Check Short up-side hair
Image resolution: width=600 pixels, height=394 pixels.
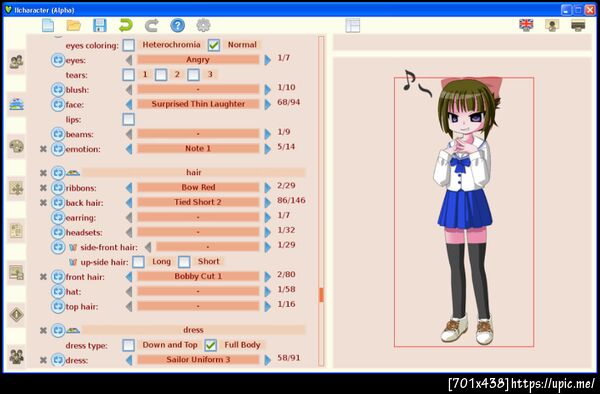[184, 262]
